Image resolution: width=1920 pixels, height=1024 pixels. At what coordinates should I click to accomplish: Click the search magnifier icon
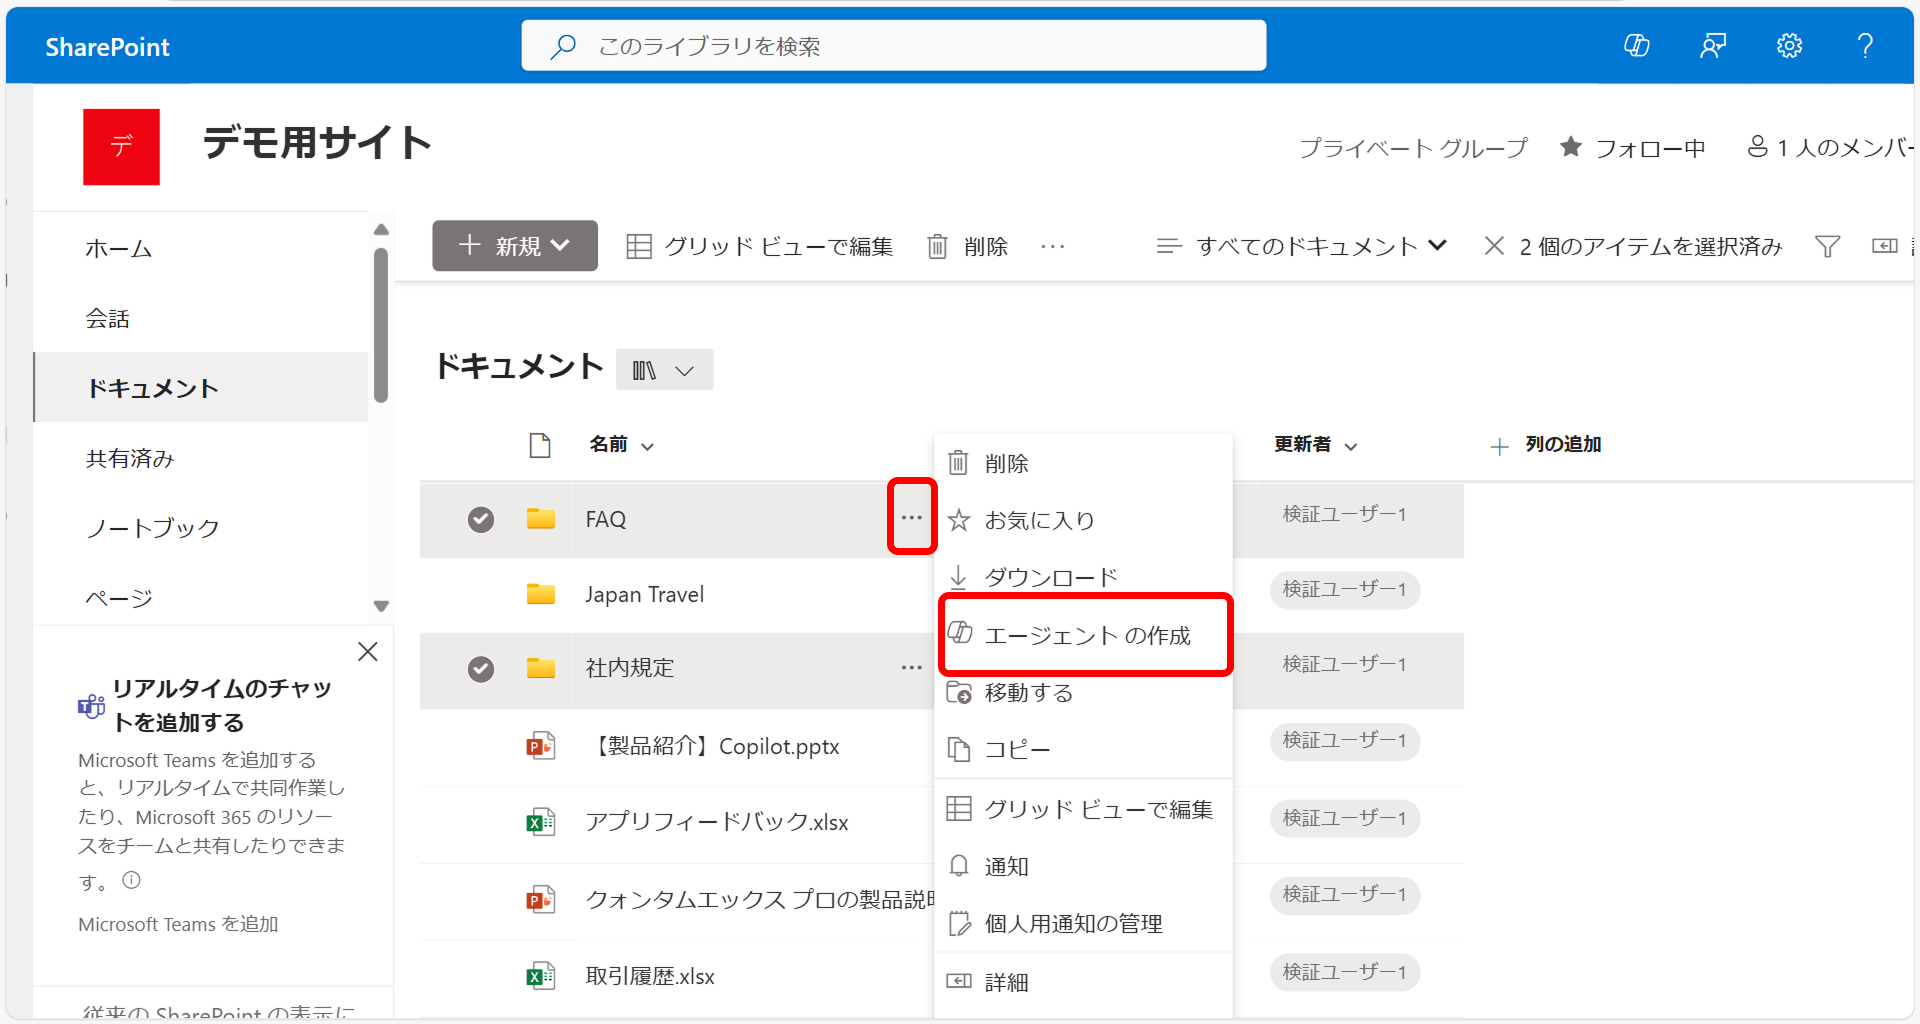point(564,46)
